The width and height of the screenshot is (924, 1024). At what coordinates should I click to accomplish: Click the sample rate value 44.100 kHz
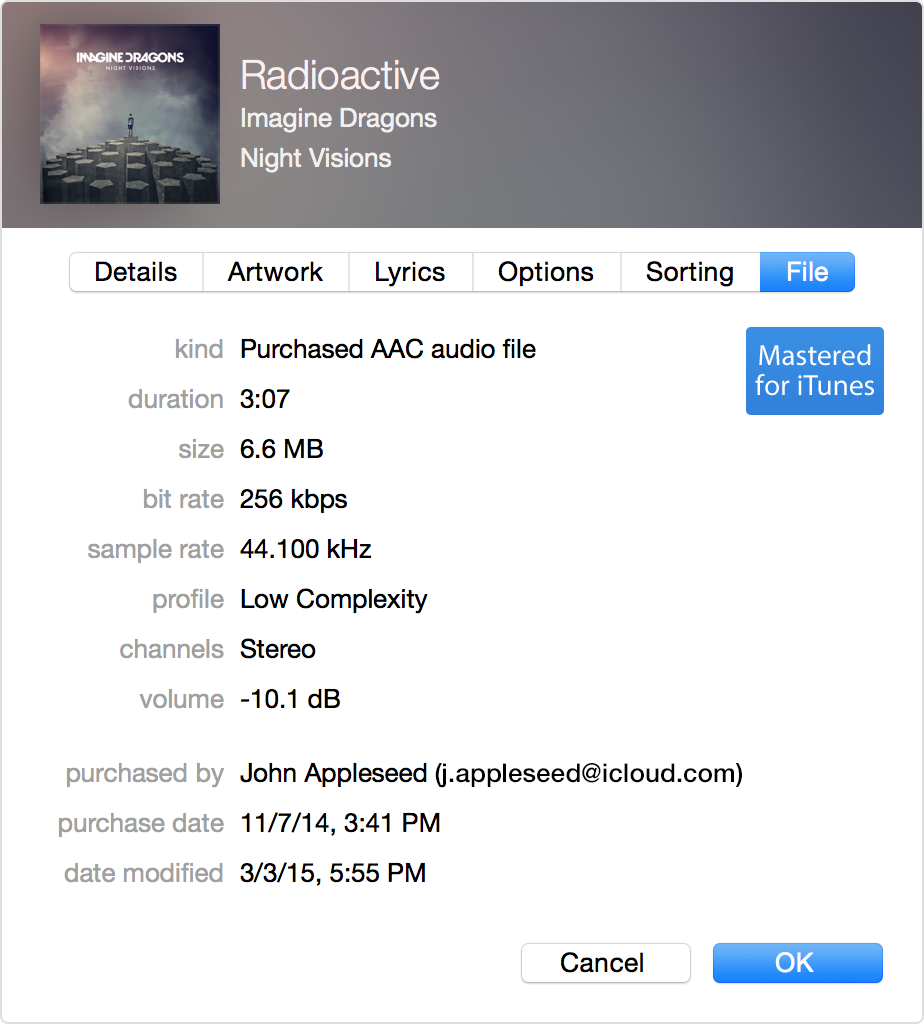point(306,549)
